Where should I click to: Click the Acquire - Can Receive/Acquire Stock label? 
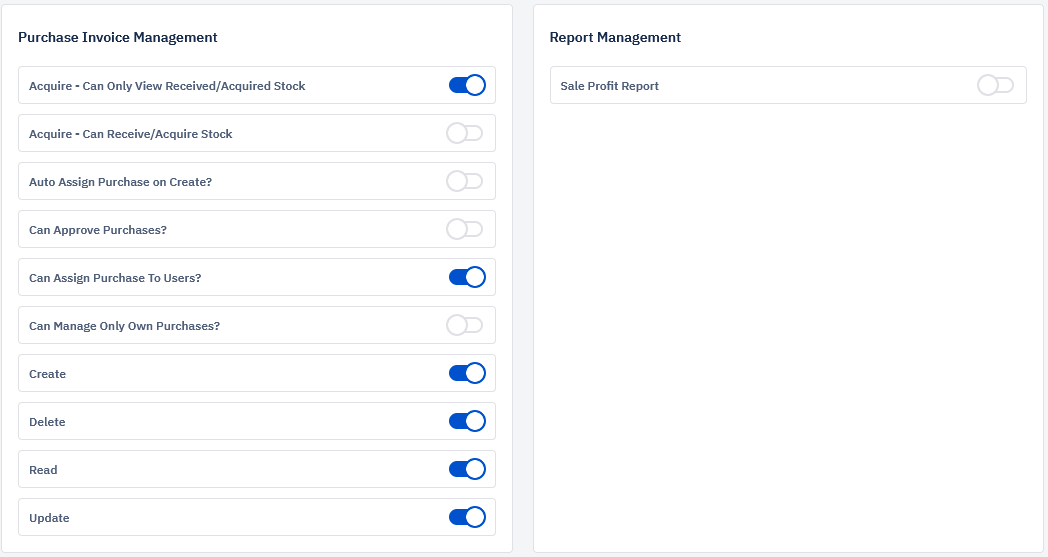coord(130,134)
